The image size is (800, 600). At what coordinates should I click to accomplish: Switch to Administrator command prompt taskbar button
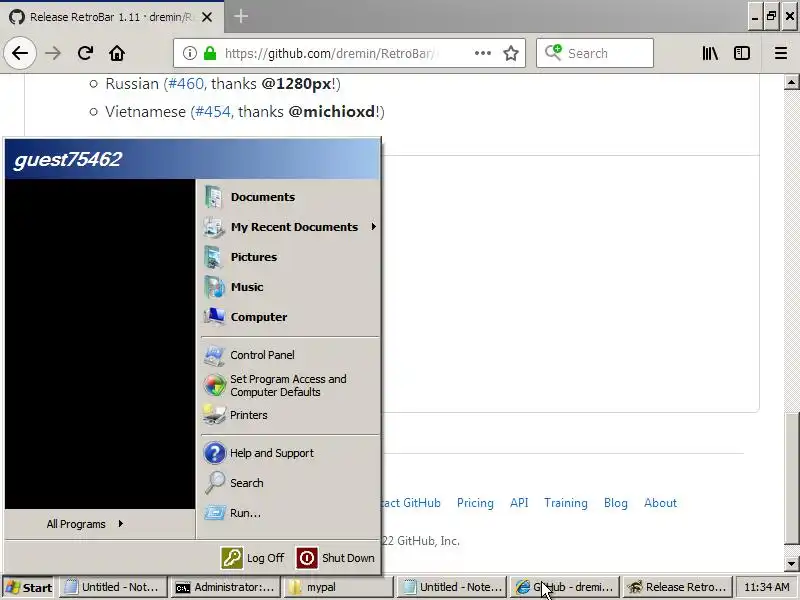click(226, 587)
